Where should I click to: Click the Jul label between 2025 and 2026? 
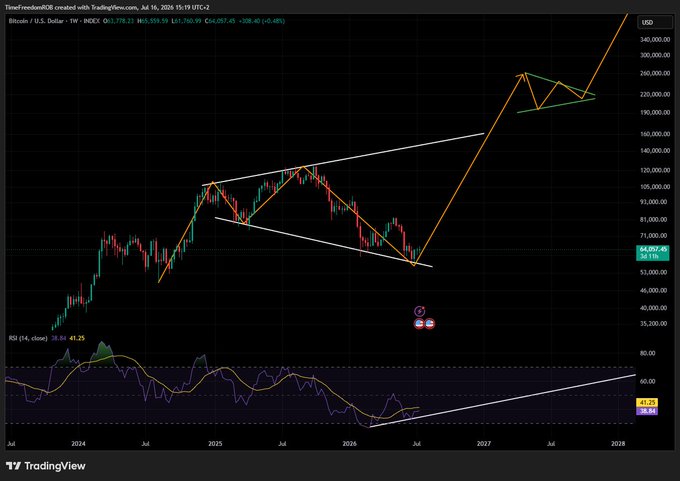(x=282, y=444)
